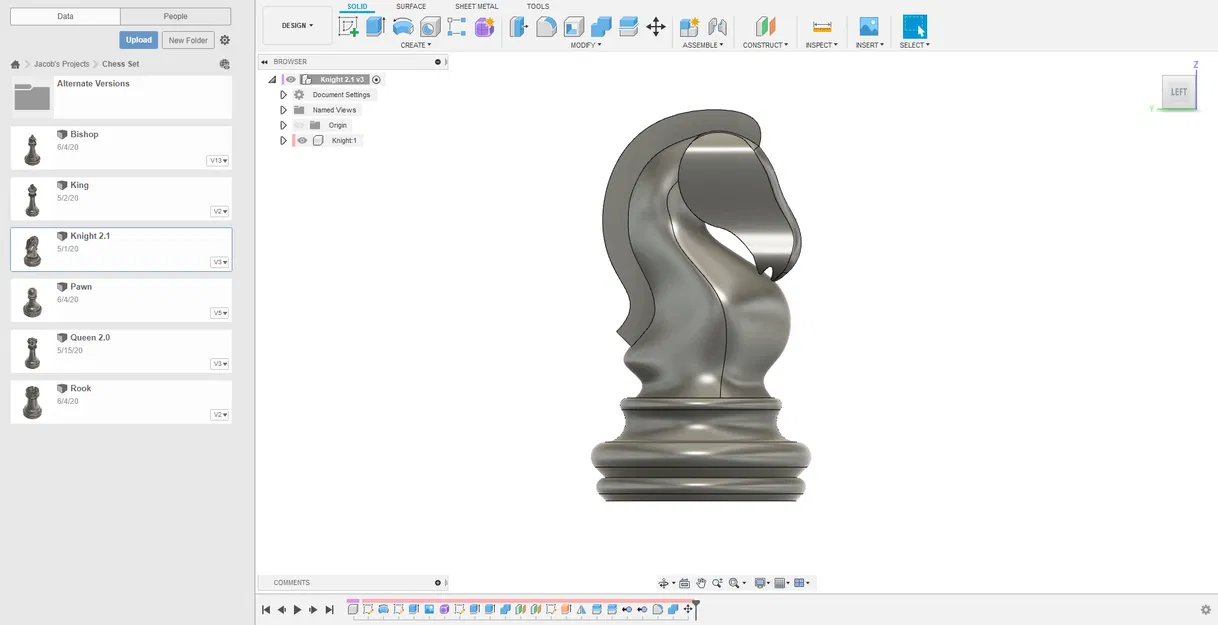Open the Bishop design thumbnail
Screen dimensions: 1218x625
tap(31, 147)
